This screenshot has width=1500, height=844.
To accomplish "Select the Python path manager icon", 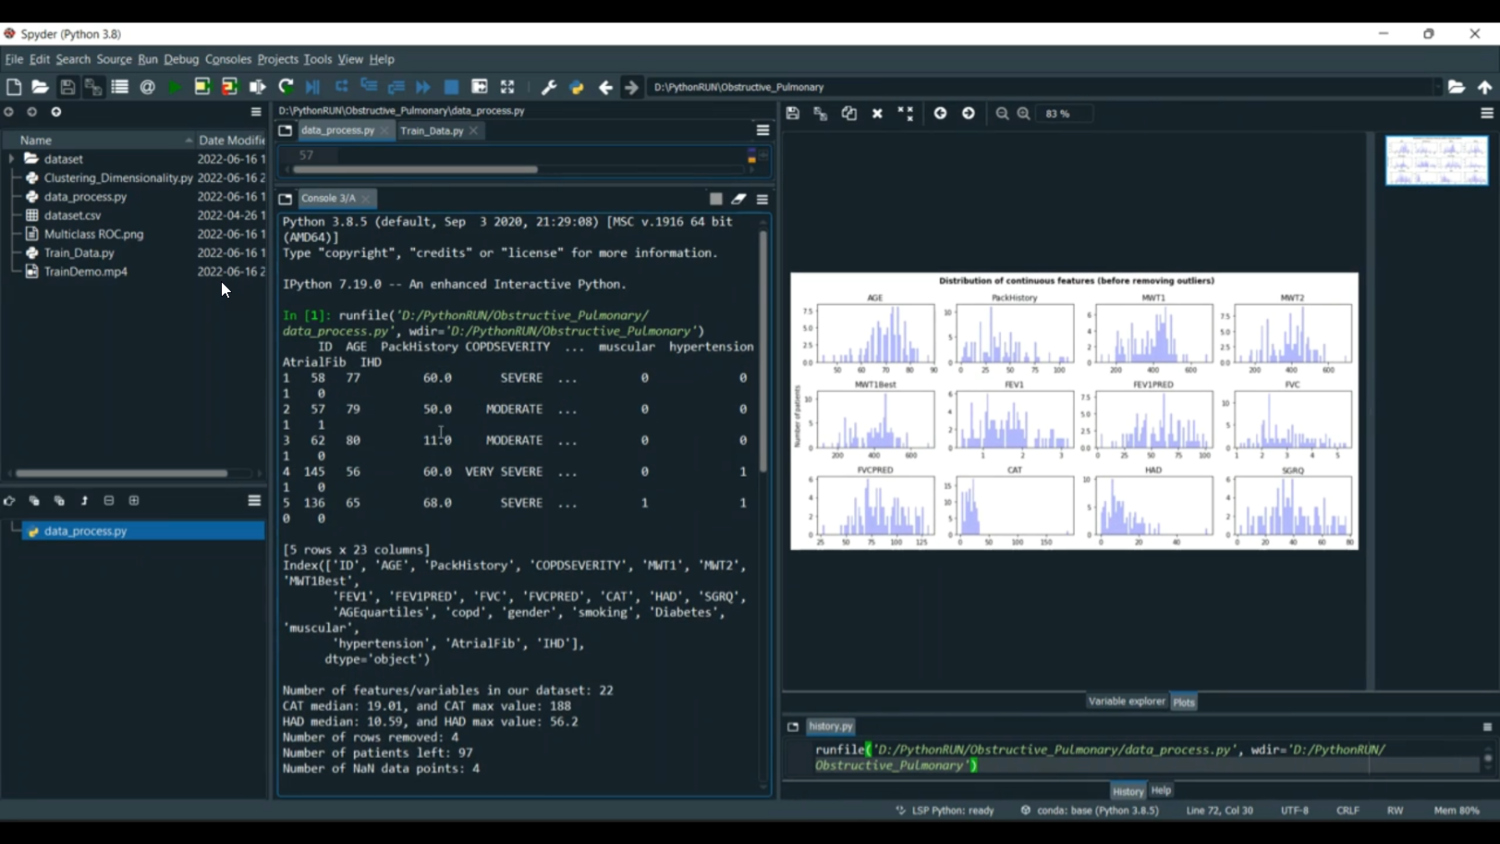I will tap(576, 87).
